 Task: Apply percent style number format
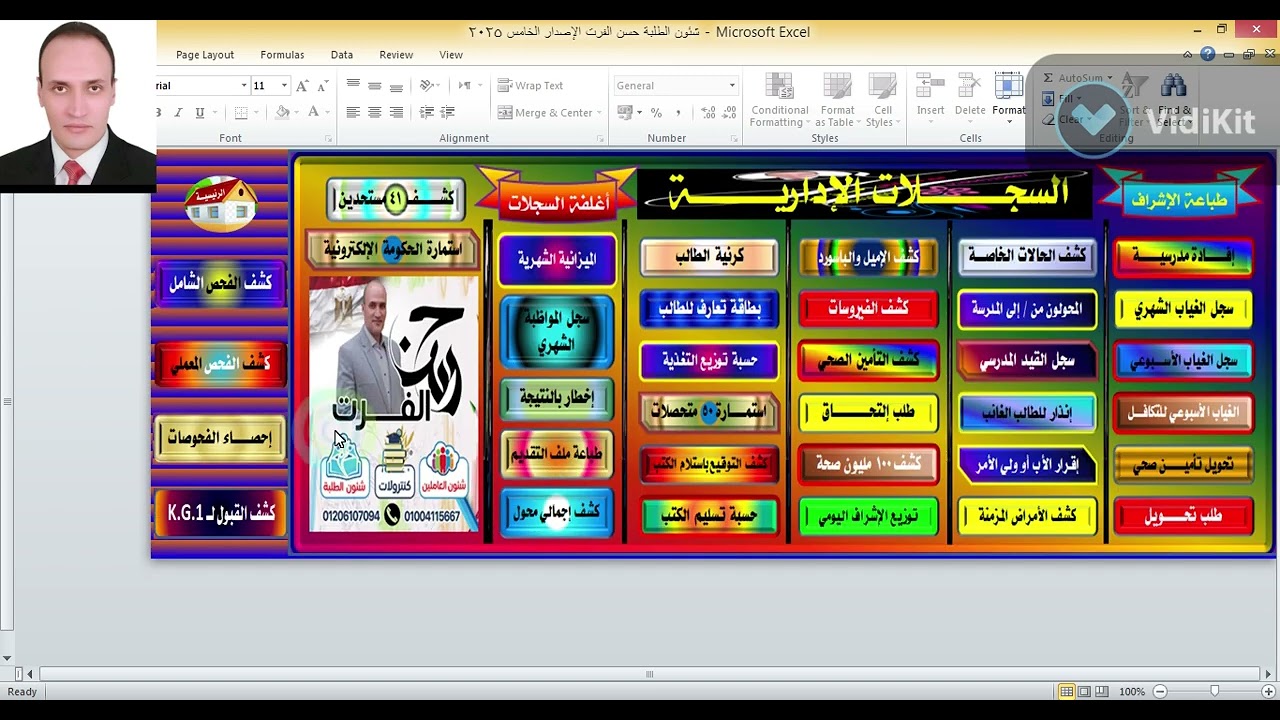coord(656,113)
